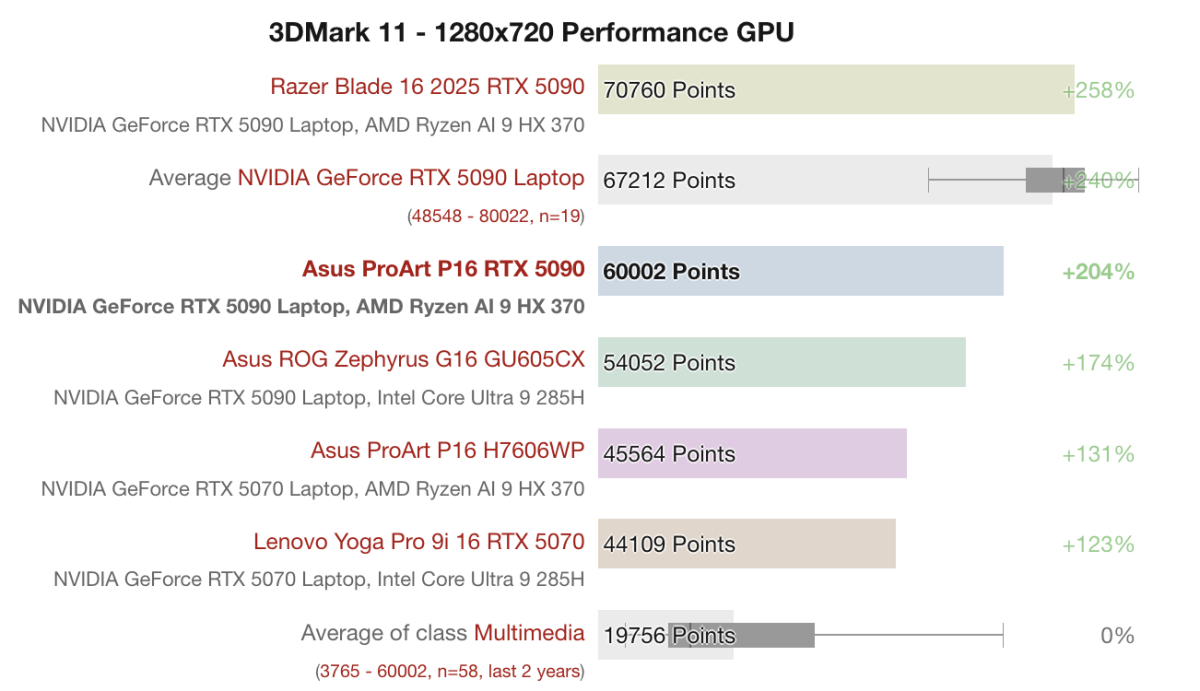The width and height of the screenshot is (1200, 691).
Task: Click the 70760 Points bar for Razer Blade
Action: (835, 90)
